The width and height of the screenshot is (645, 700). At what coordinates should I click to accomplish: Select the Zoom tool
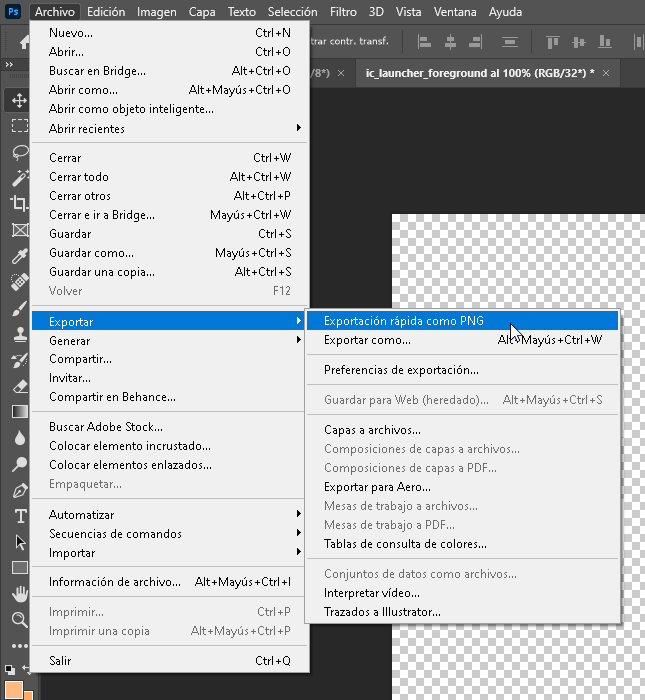pyautogui.click(x=19, y=620)
